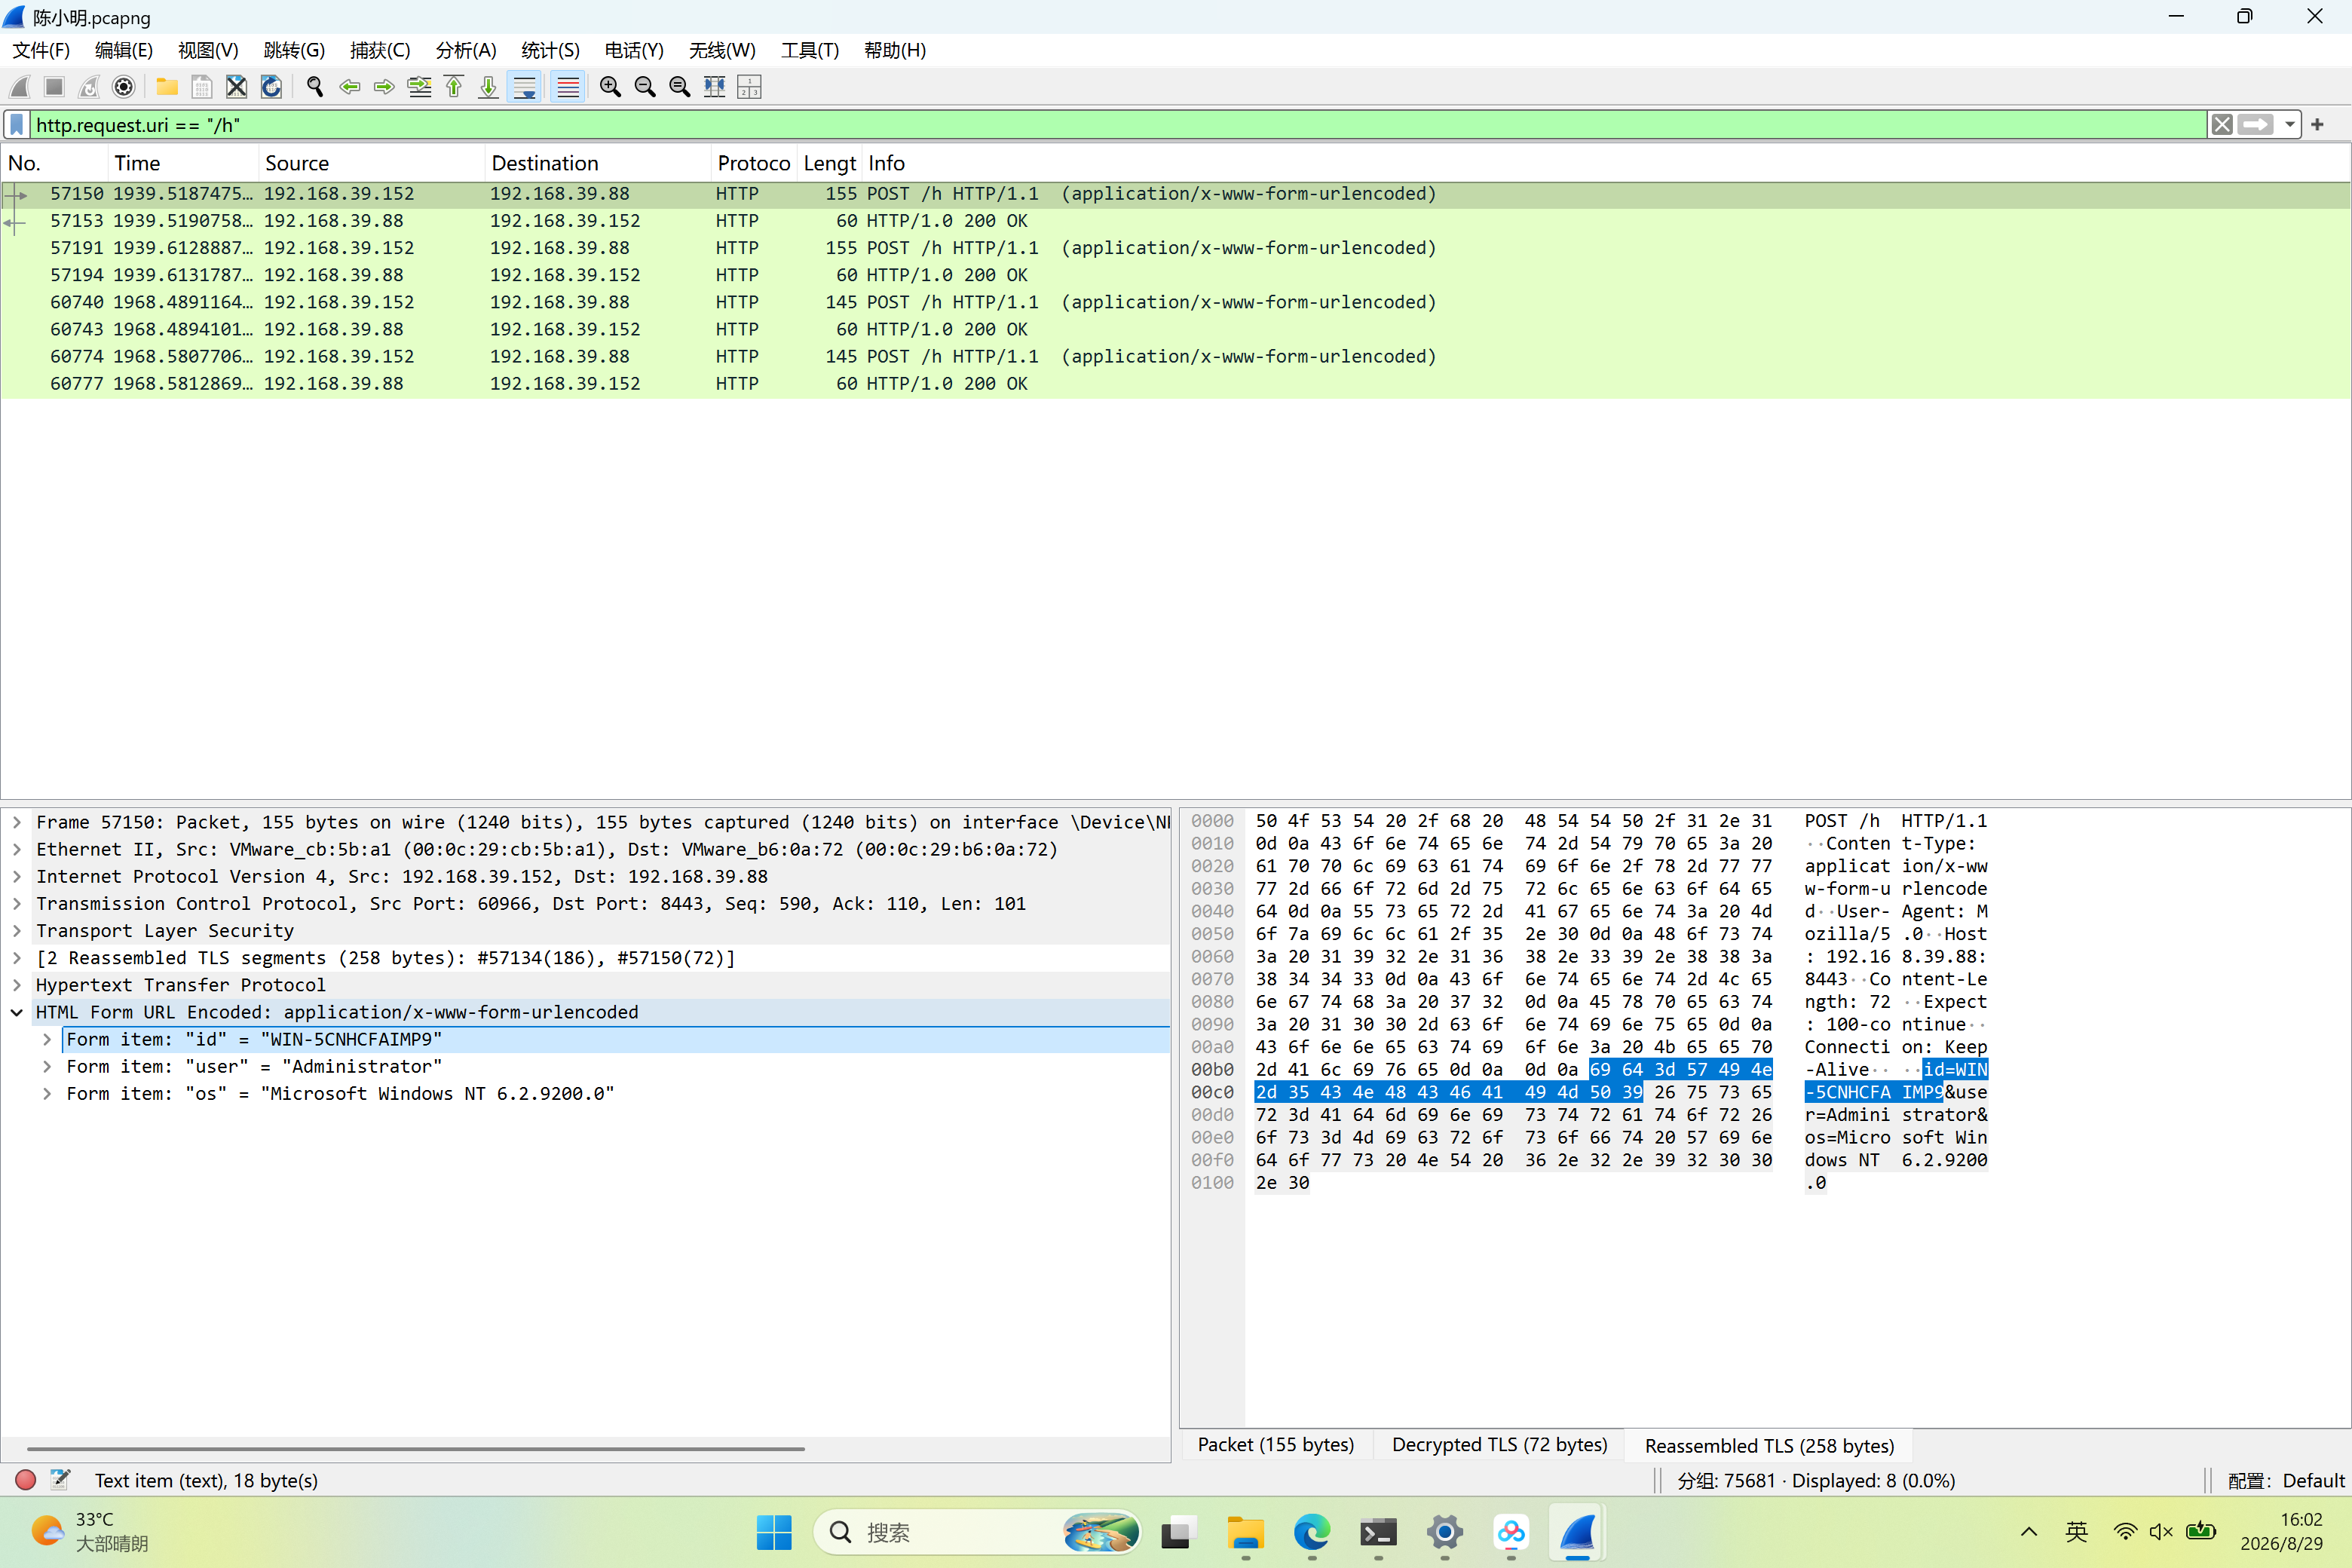
Task: Stop capturing packets with the square icon
Action: click(x=54, y=87)
